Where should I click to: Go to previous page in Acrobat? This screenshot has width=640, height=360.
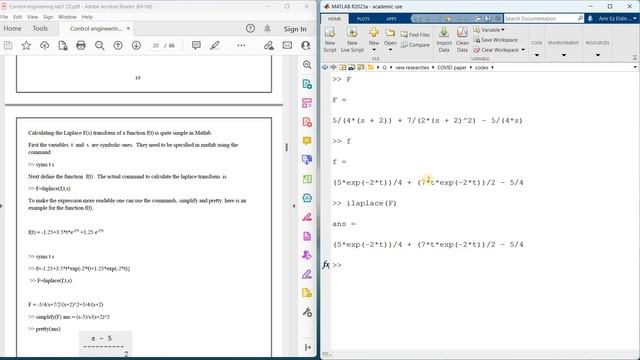(118, 46)
